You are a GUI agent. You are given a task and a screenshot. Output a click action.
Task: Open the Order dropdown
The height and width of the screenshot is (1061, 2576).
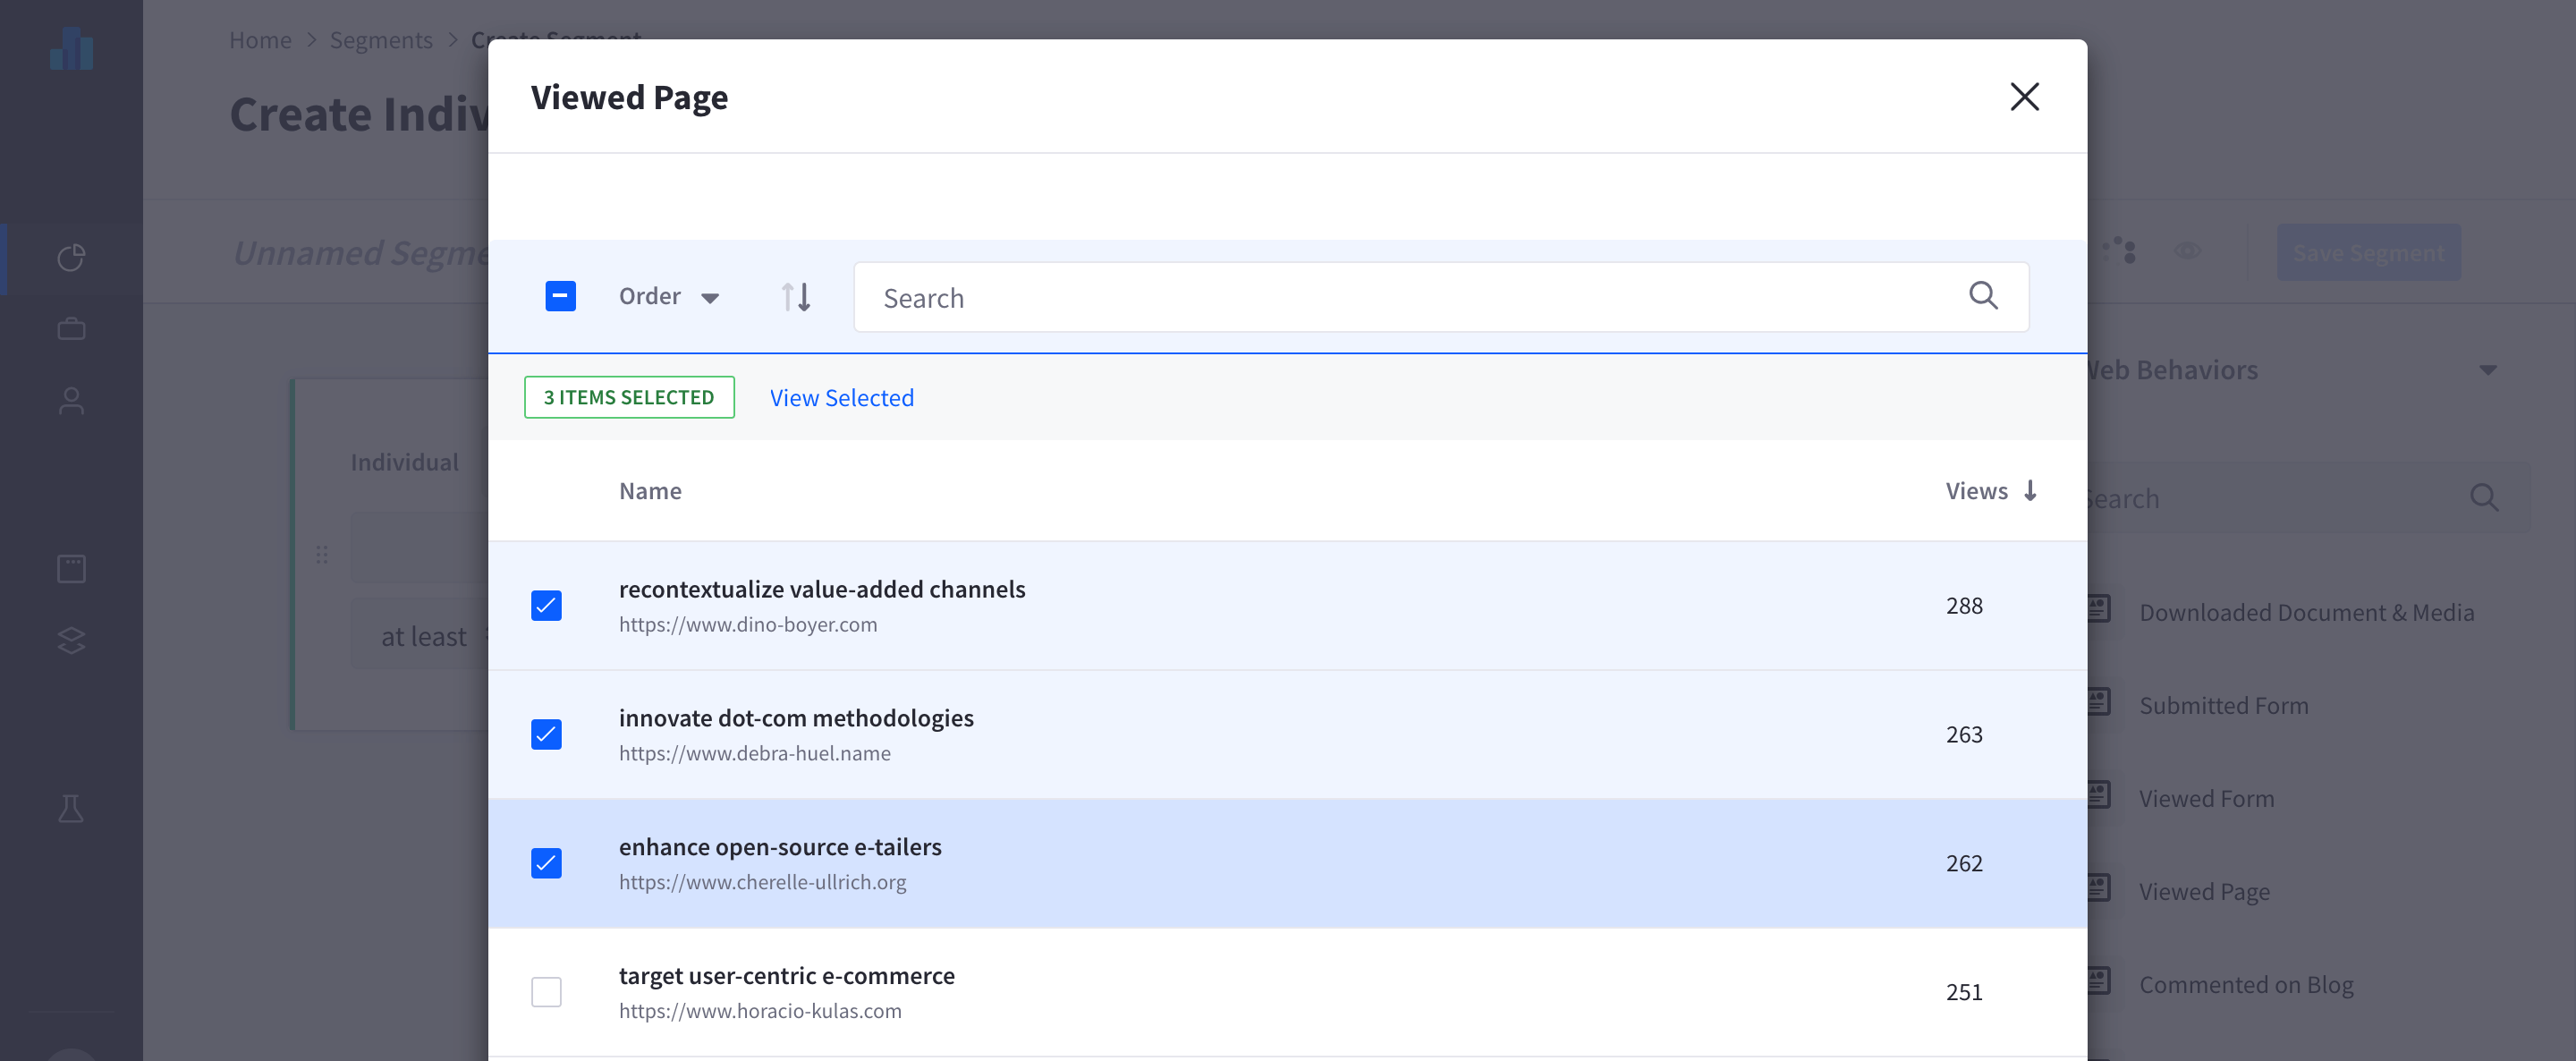[668, 297]
